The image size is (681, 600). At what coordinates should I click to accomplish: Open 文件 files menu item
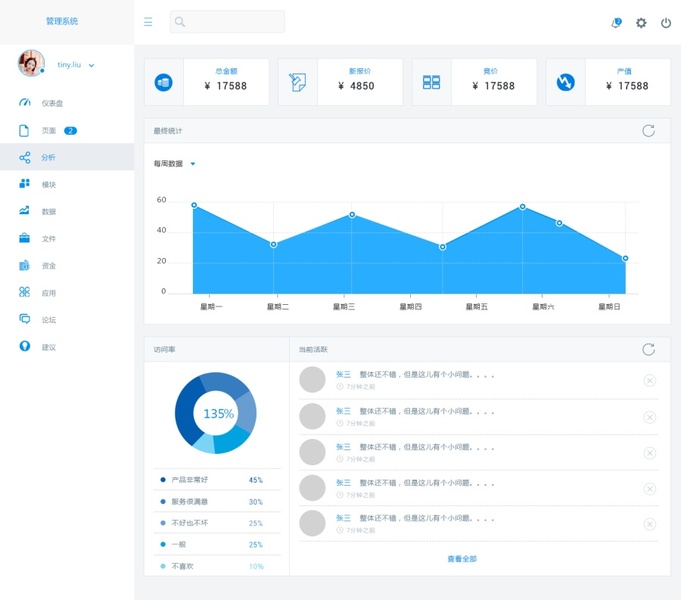(x=67, y=238)
